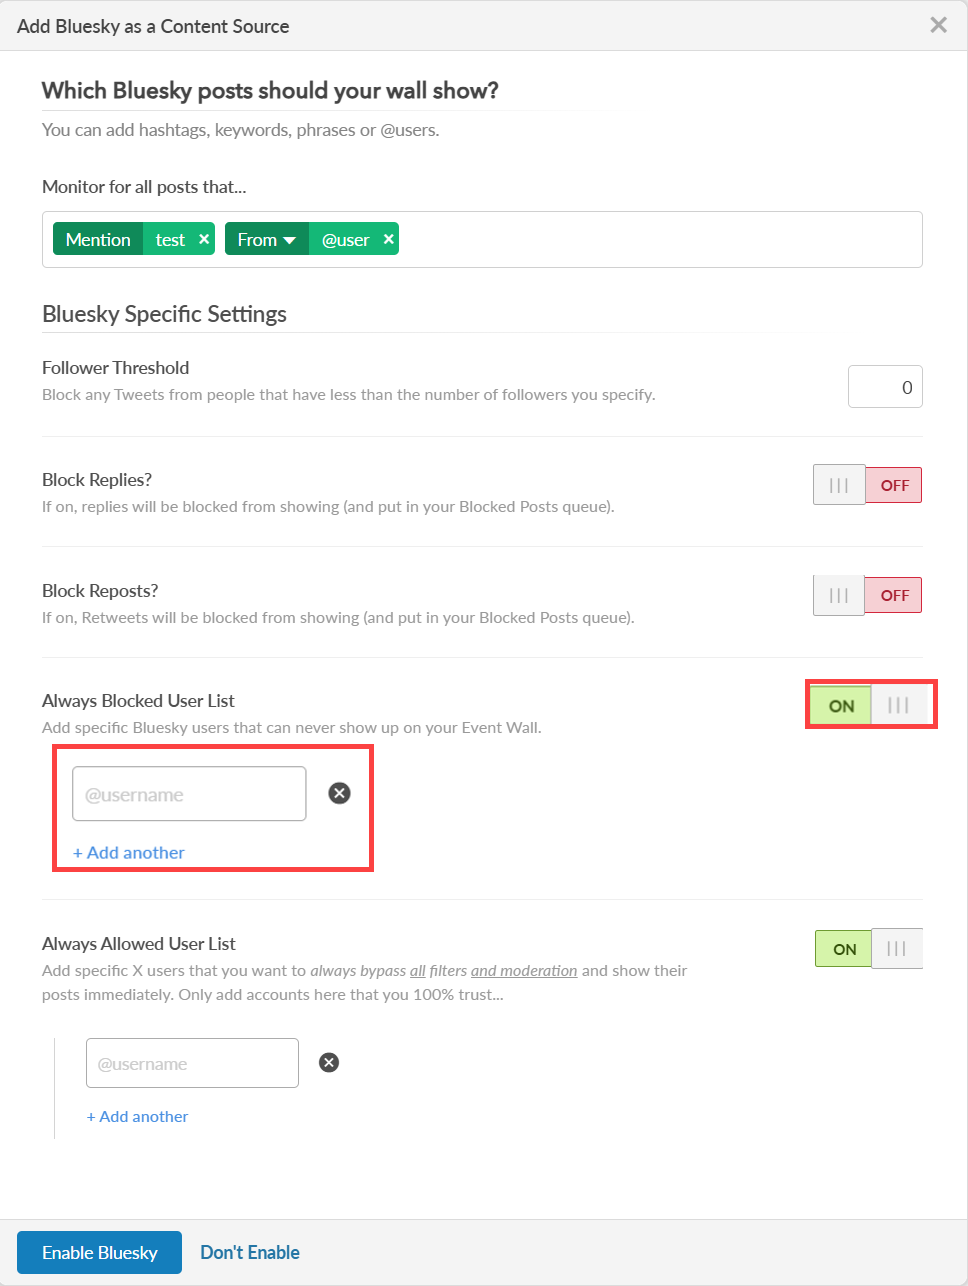Click the '@user' tag text

345,239
